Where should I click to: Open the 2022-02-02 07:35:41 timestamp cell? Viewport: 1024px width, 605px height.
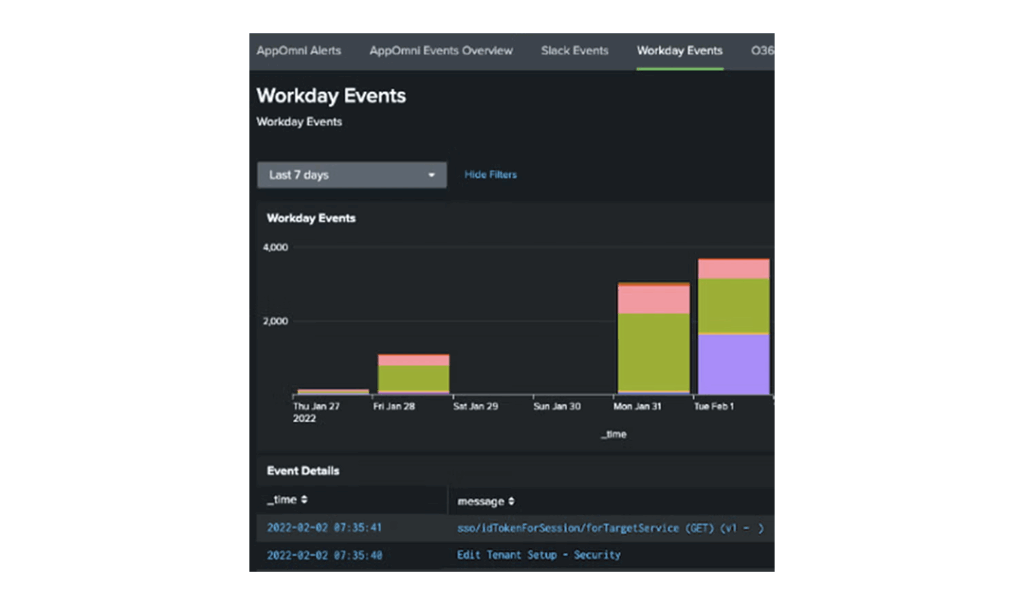(325, 527)
